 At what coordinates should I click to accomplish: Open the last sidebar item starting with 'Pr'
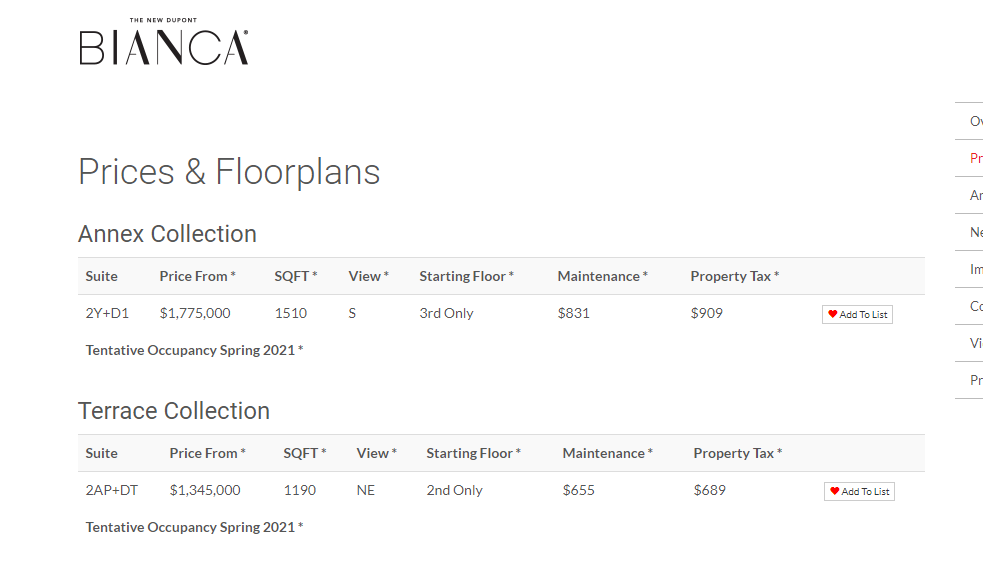975,380
